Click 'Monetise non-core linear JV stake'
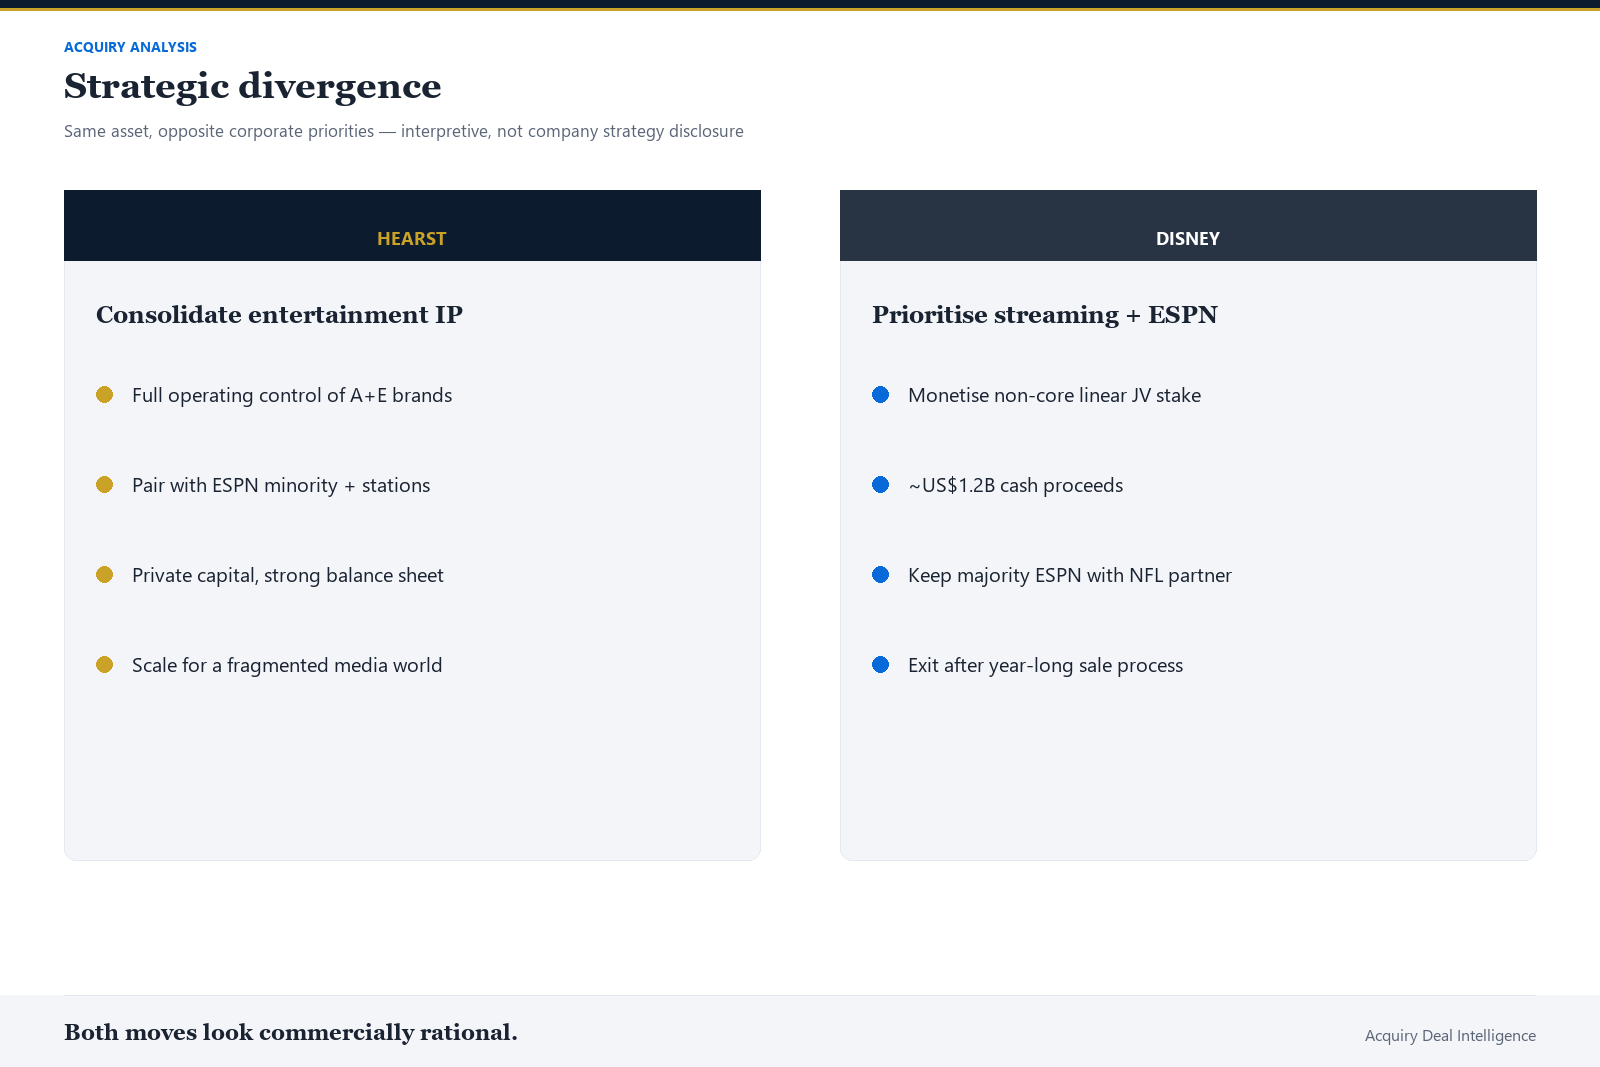 1055,395
